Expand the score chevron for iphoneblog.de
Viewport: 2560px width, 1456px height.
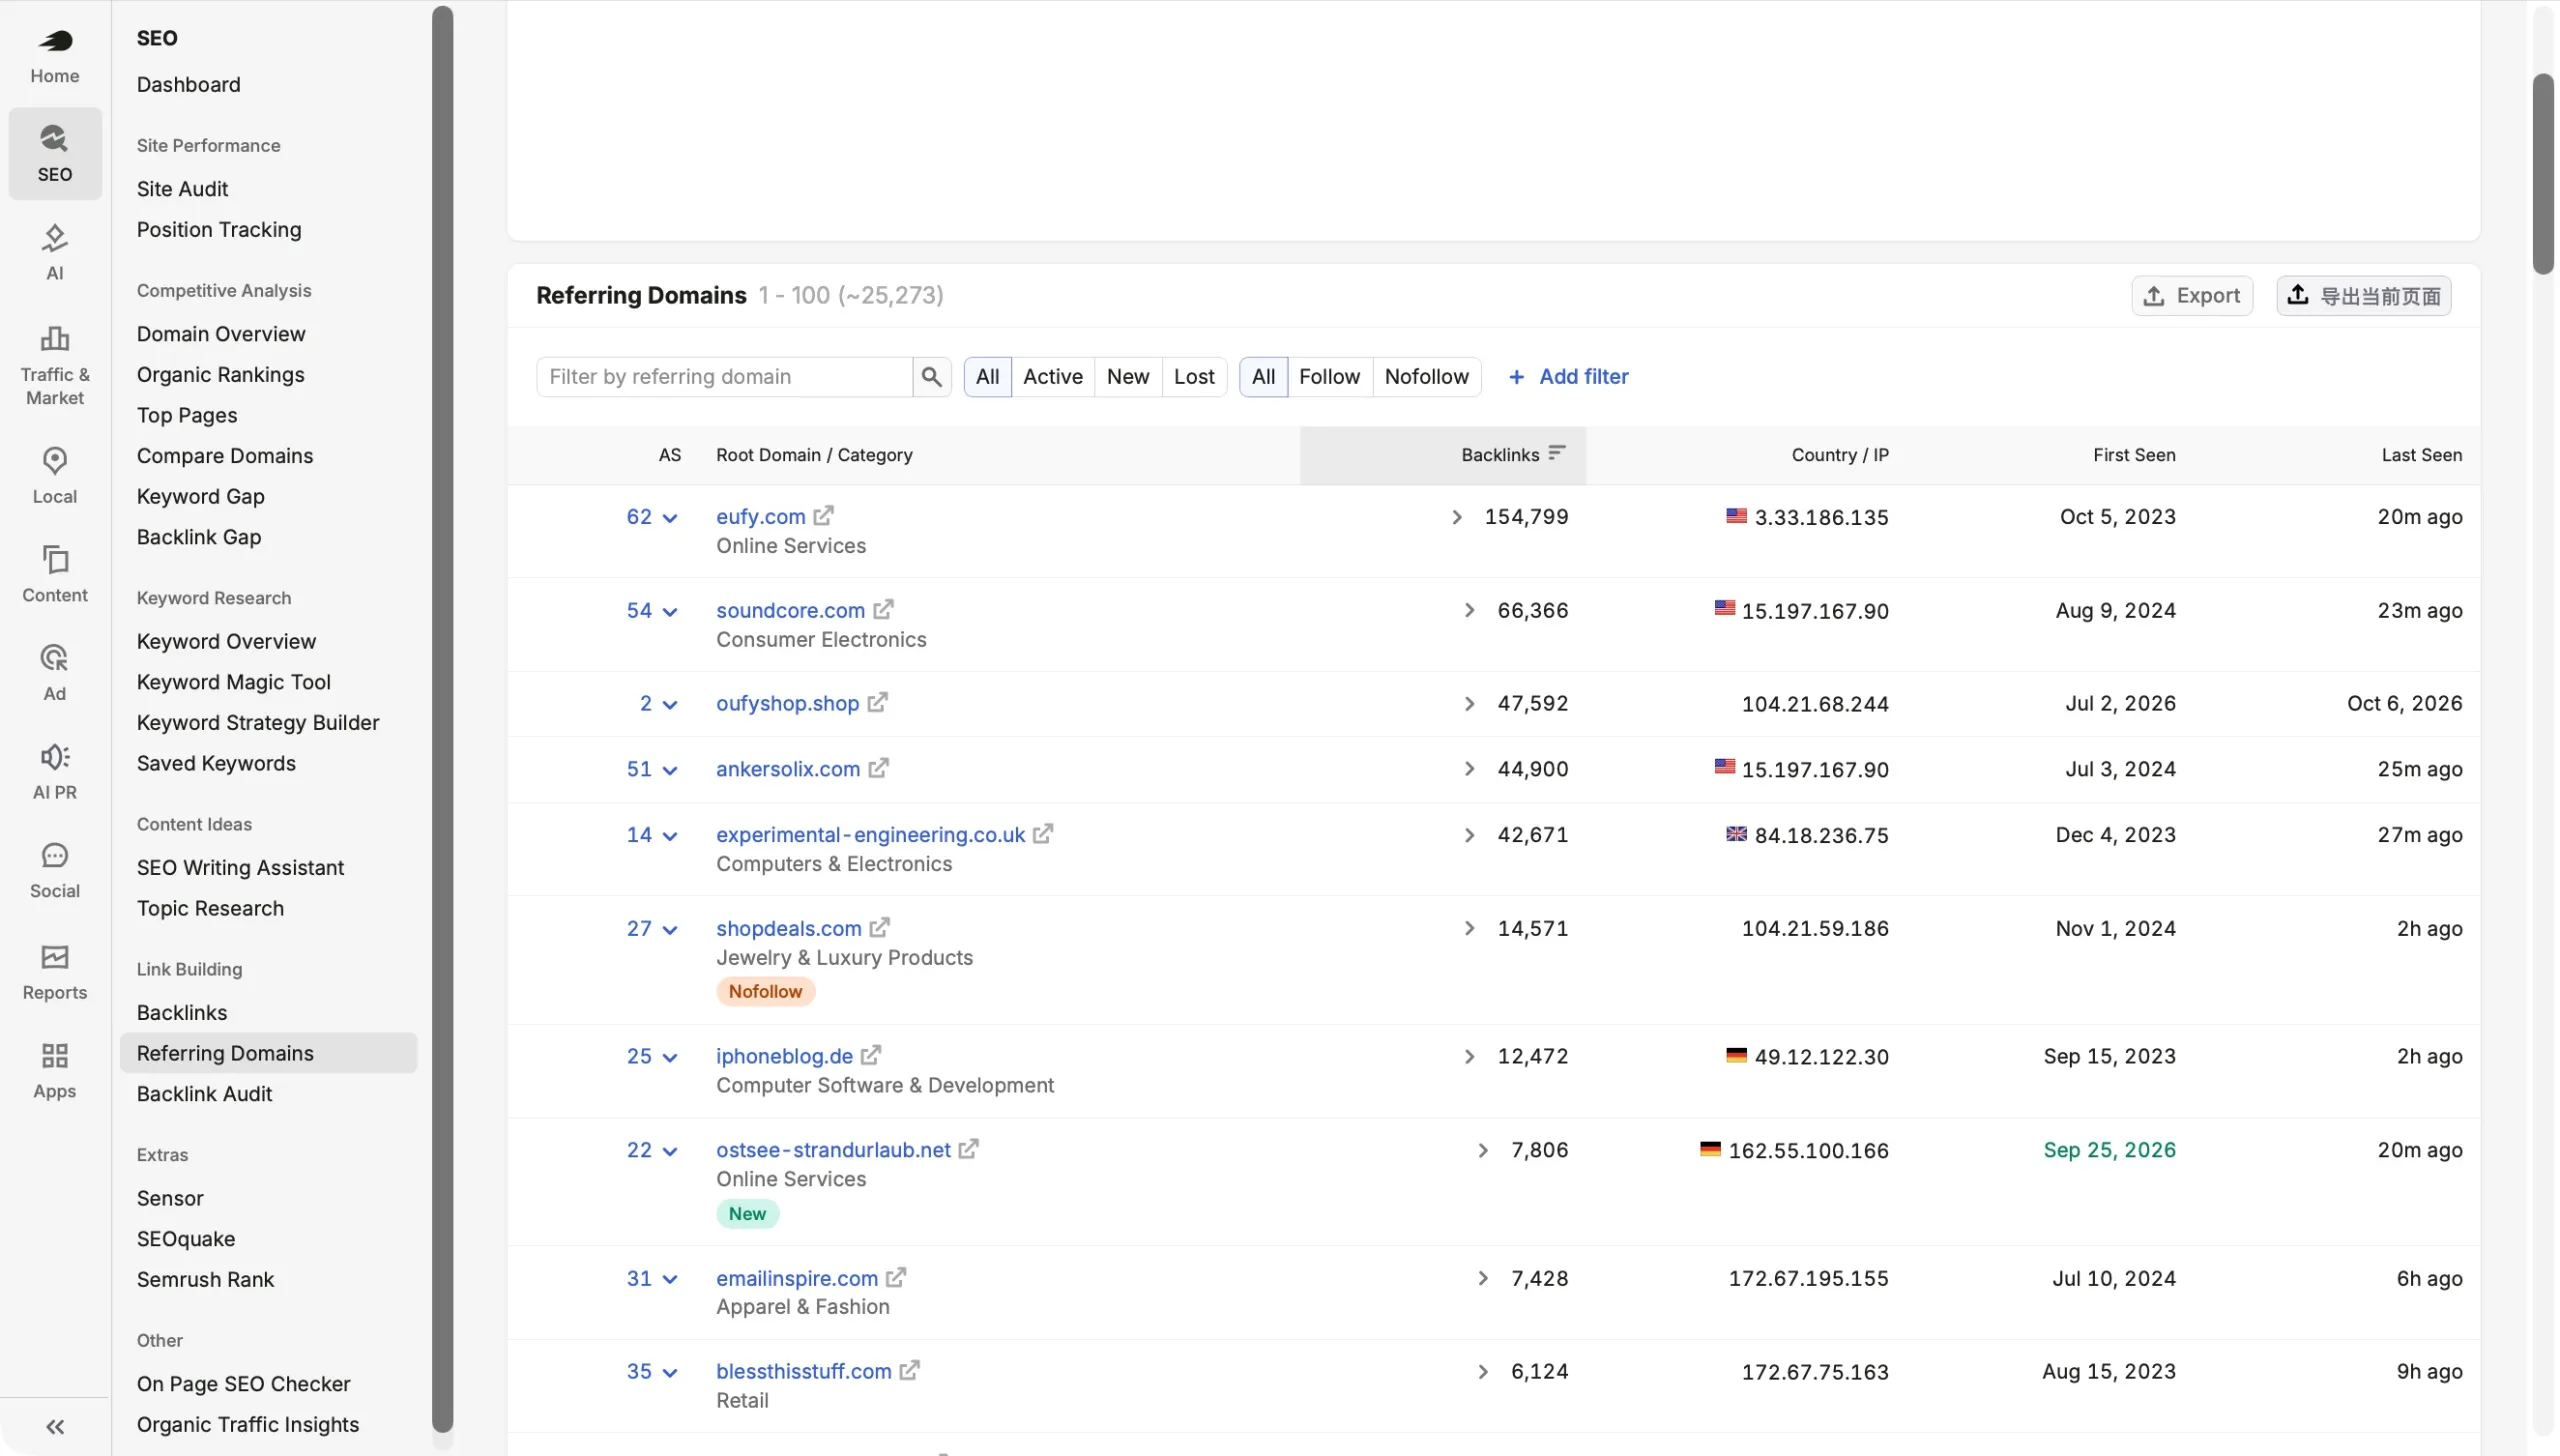(x=670, y=1057)
